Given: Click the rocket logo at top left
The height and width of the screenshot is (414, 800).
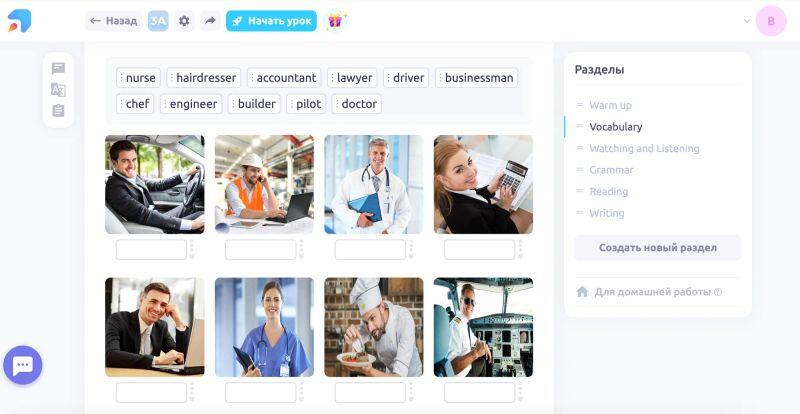Looking at the screenshot, I should click(x=19, y=21).
